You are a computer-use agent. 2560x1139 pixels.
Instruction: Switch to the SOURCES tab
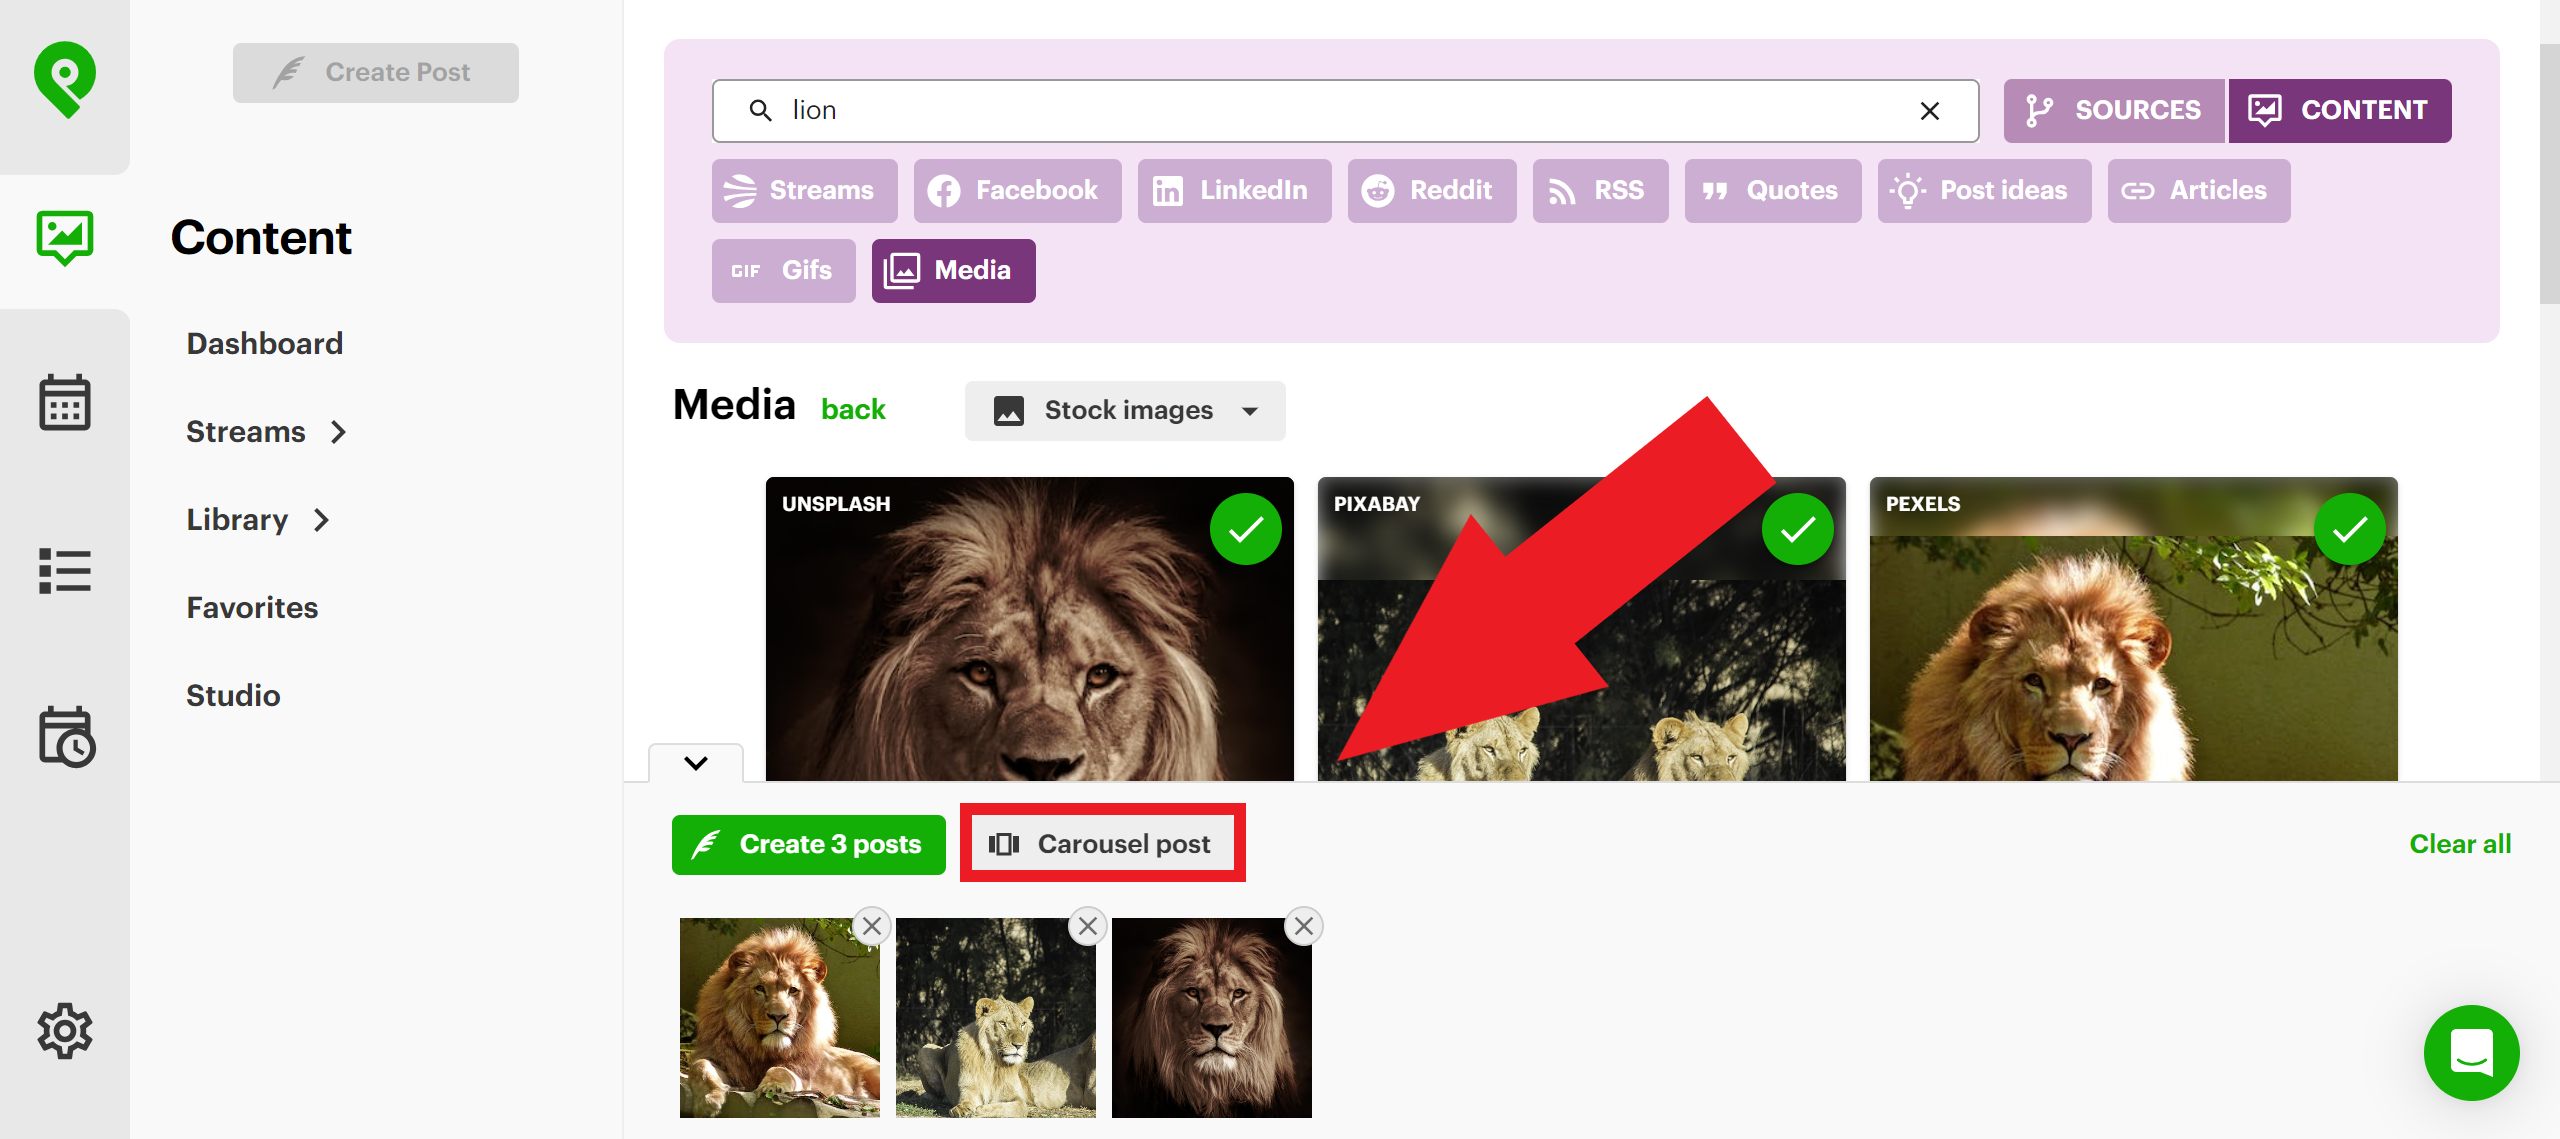pyautogui.click(x=2112, y=110)
